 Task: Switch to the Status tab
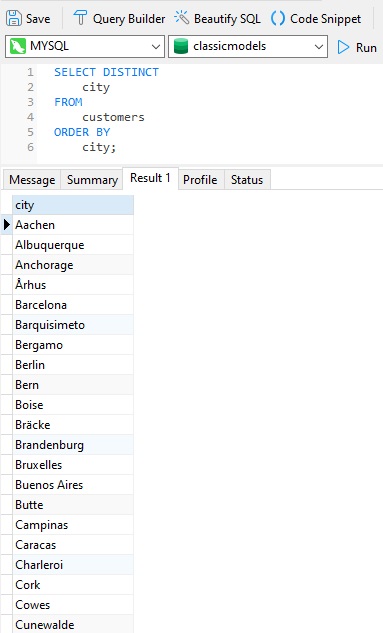247,180
